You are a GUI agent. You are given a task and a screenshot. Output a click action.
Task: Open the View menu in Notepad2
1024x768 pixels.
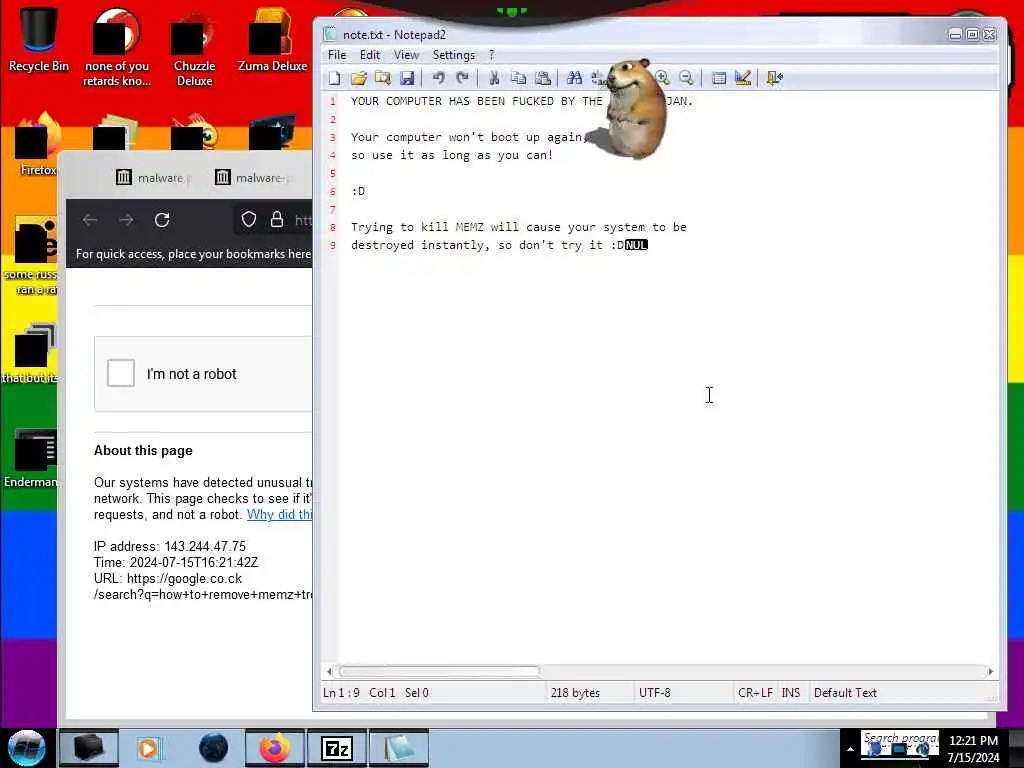pyautogui.click(x=406, y=55)
